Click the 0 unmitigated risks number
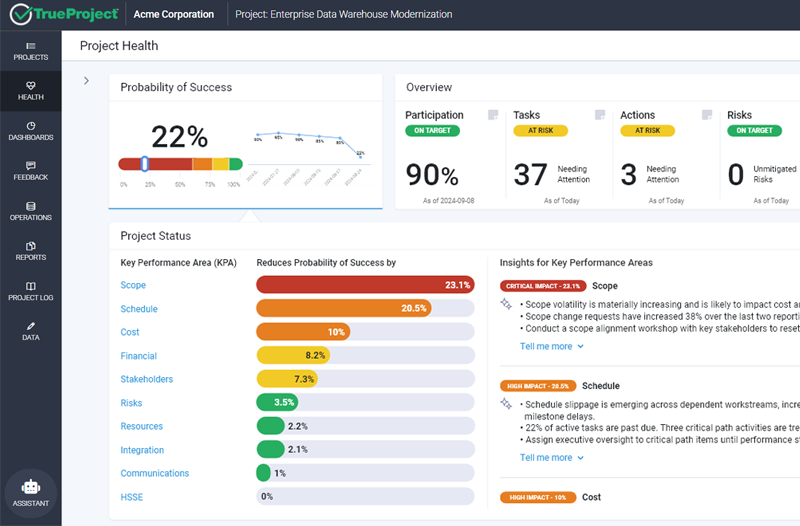Viewport: 800px width, 526px height. pos(736,174)
